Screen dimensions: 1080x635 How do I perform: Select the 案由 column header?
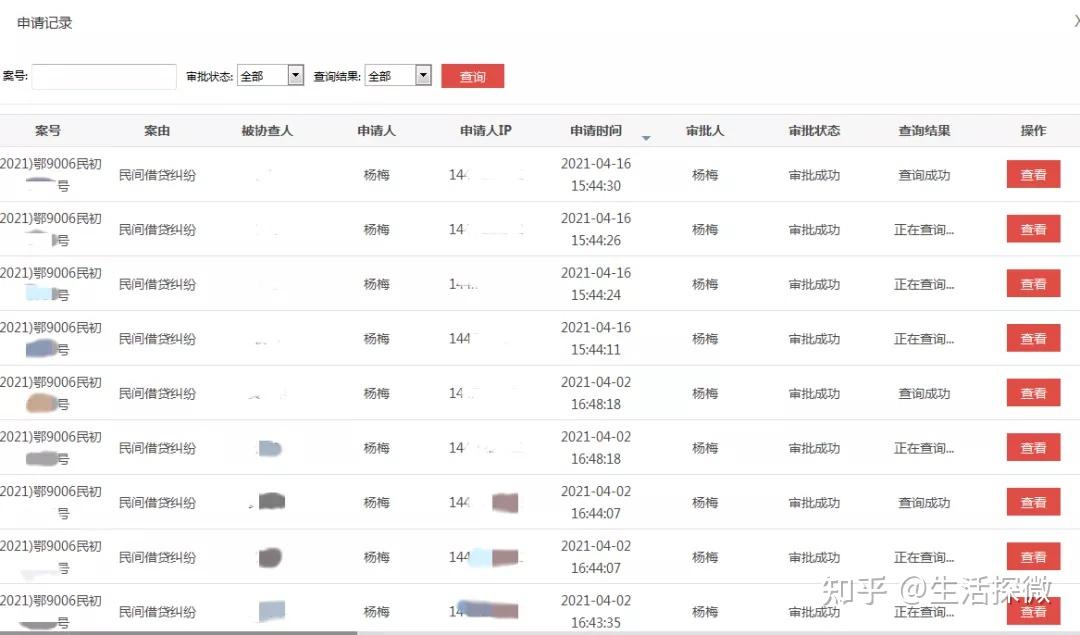click(x=157, y=130)
